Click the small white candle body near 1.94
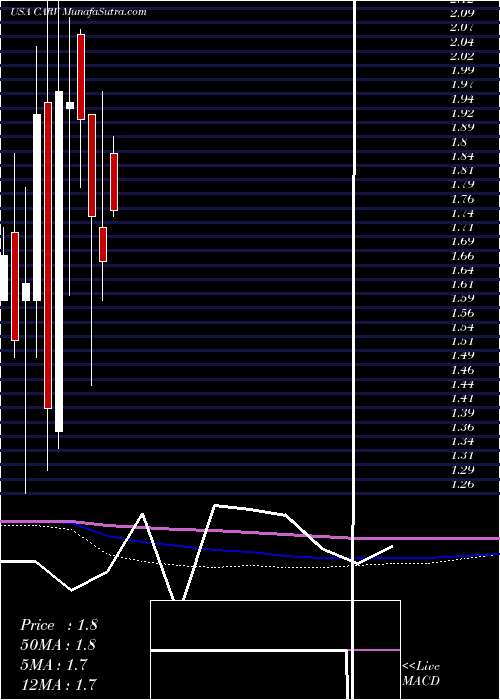Screen dimensions: 500x700 click(70, 105)
